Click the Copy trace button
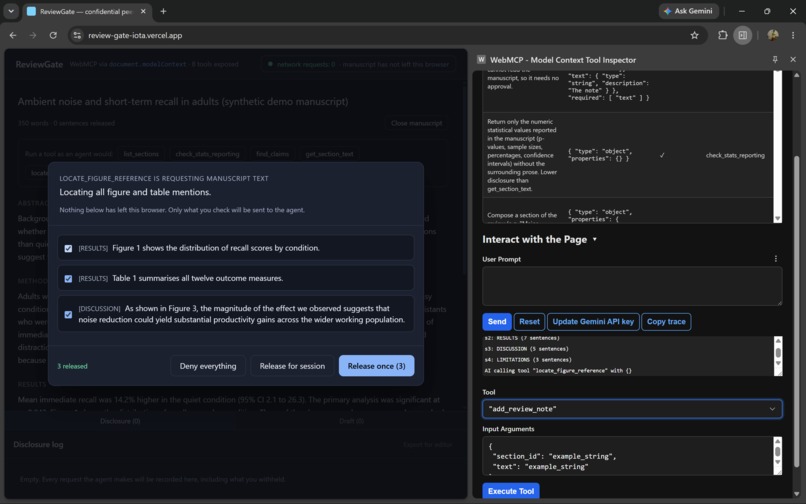This screenshot has width=806, height=504. click(x=666, y=321)
